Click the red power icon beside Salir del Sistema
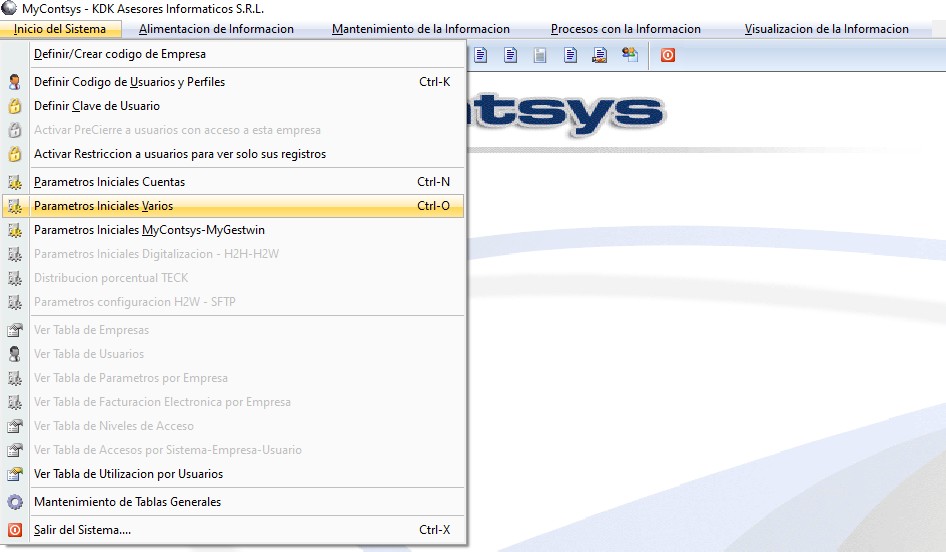The width and height of the screenshot is (946, 552). click(x=15, y=530)
